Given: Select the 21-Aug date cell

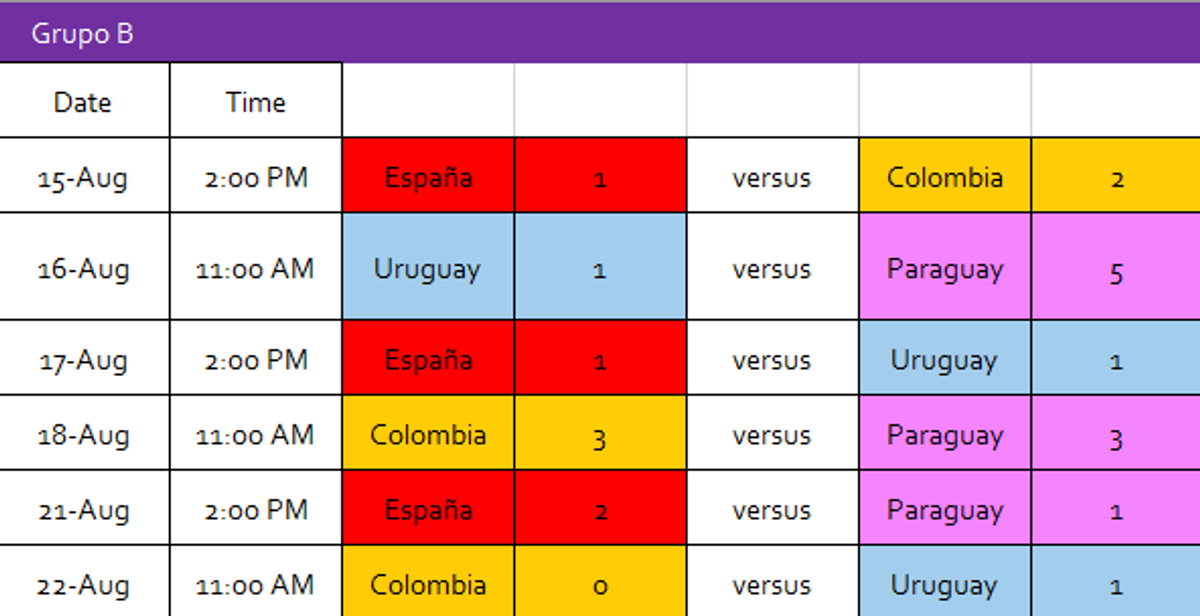Looking at the screenshot, I should (84, 510).
